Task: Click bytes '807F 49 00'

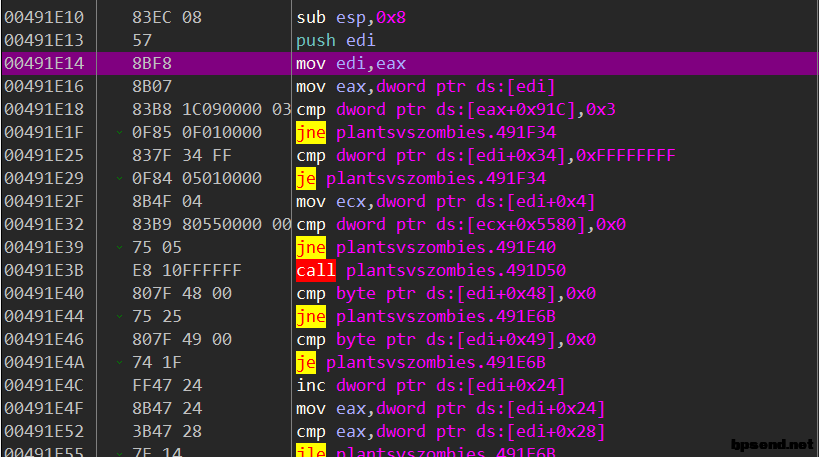Action: coord(182,339)
